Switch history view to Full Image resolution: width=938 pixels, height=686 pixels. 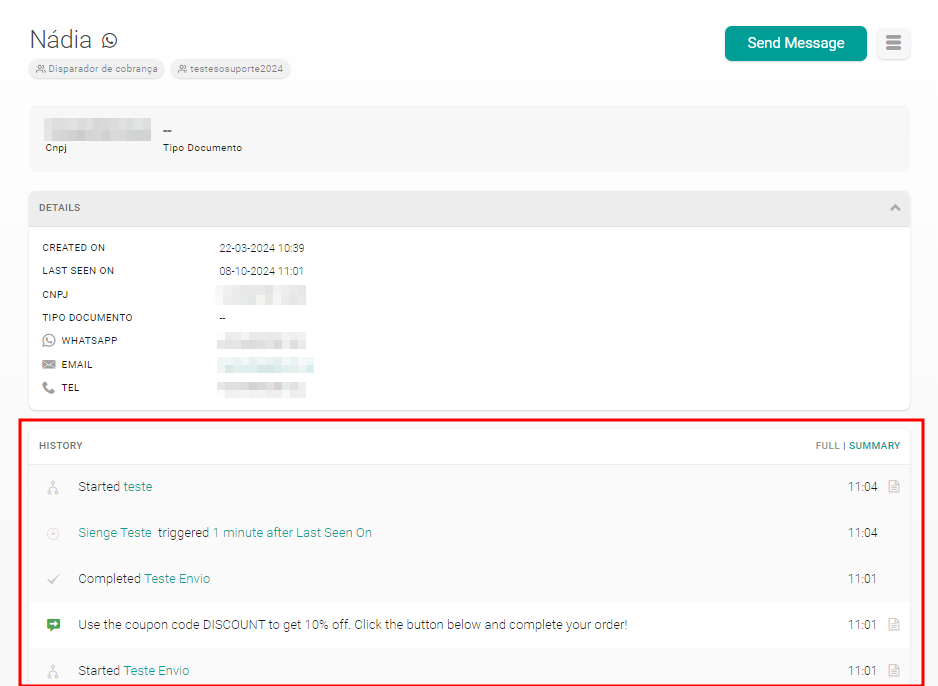coord(827,446)
